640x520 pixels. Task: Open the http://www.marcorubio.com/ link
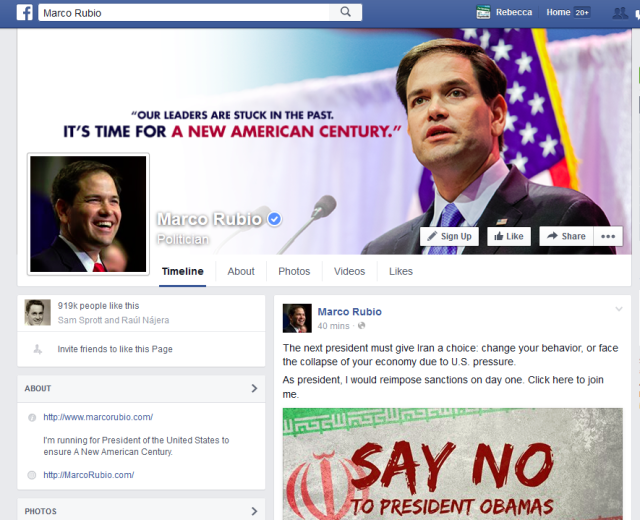98,417
